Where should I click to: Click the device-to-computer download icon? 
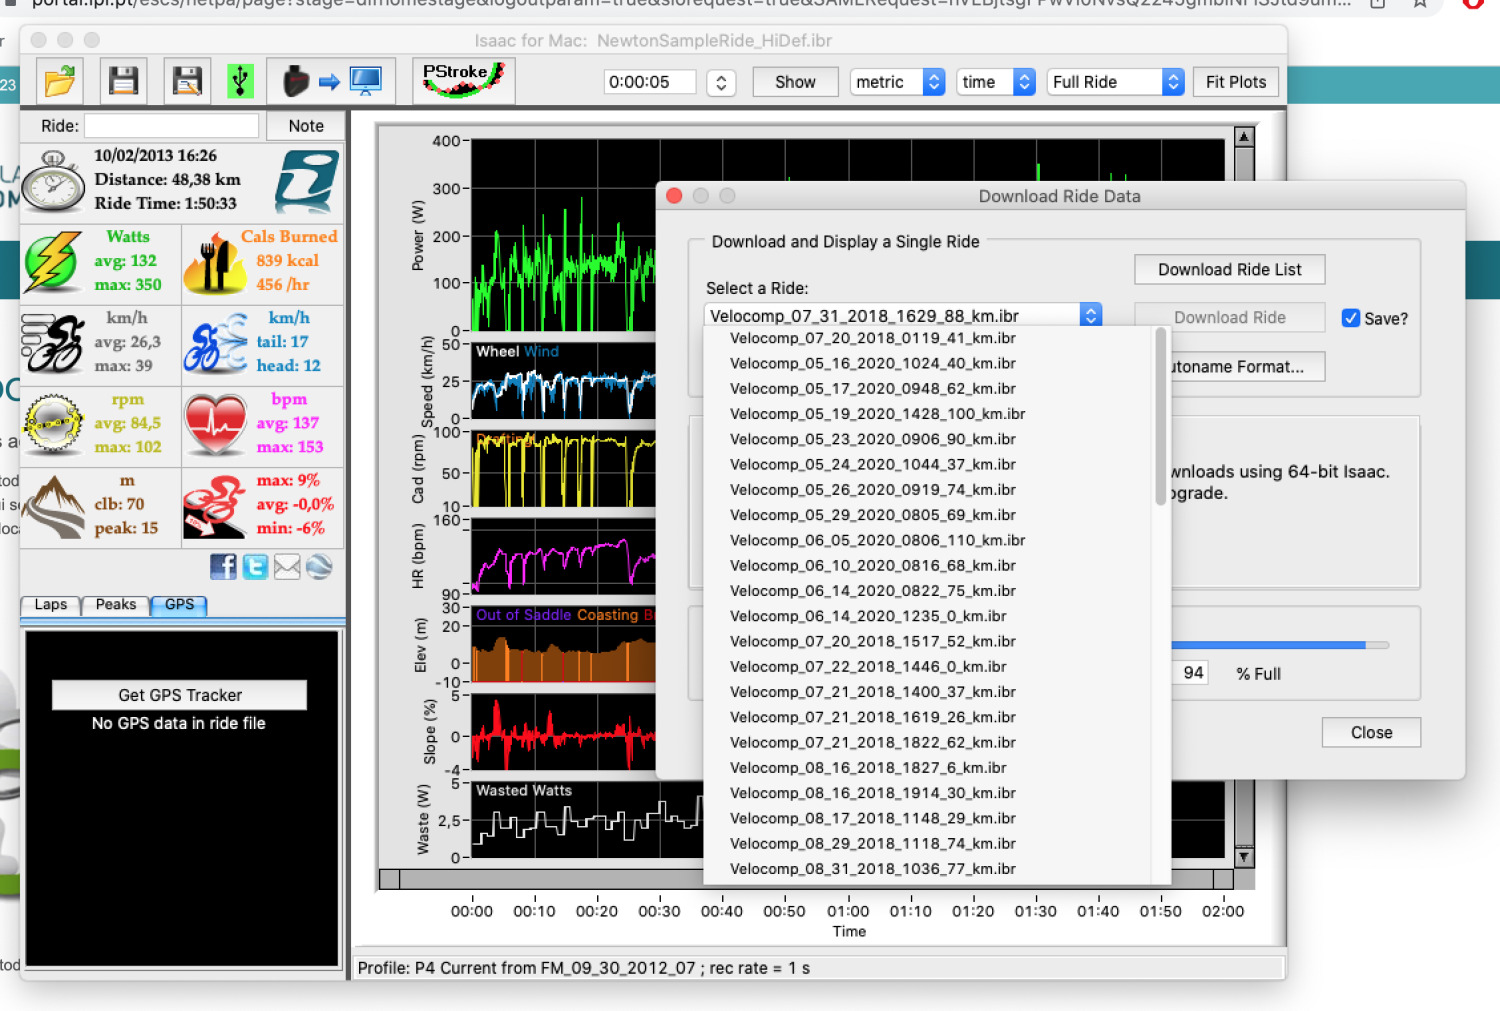point(331,81)
